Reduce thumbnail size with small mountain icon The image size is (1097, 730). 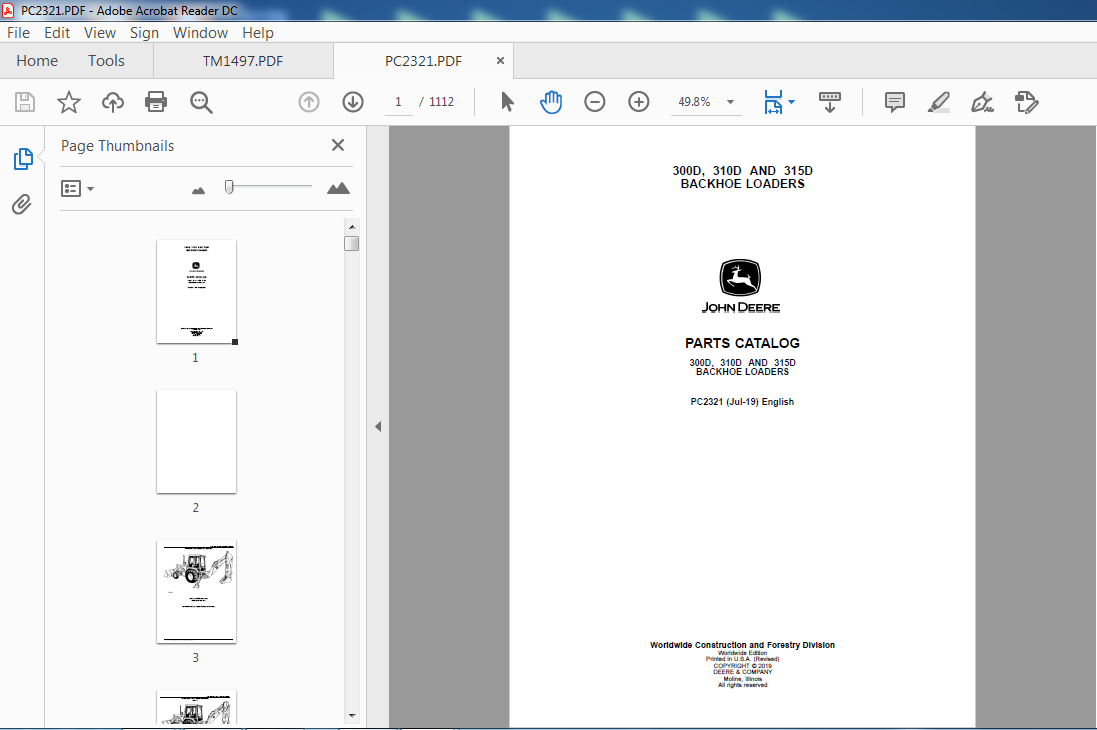click(x=199, y=190)
